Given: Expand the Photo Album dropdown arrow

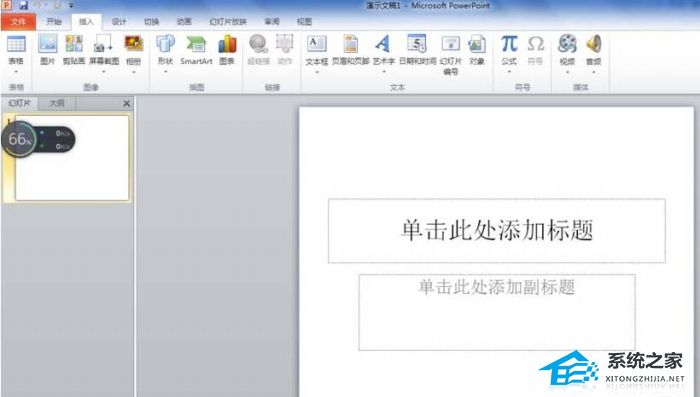Looking at the screenshot, I should pyautogui.click(x=133, y=71).
